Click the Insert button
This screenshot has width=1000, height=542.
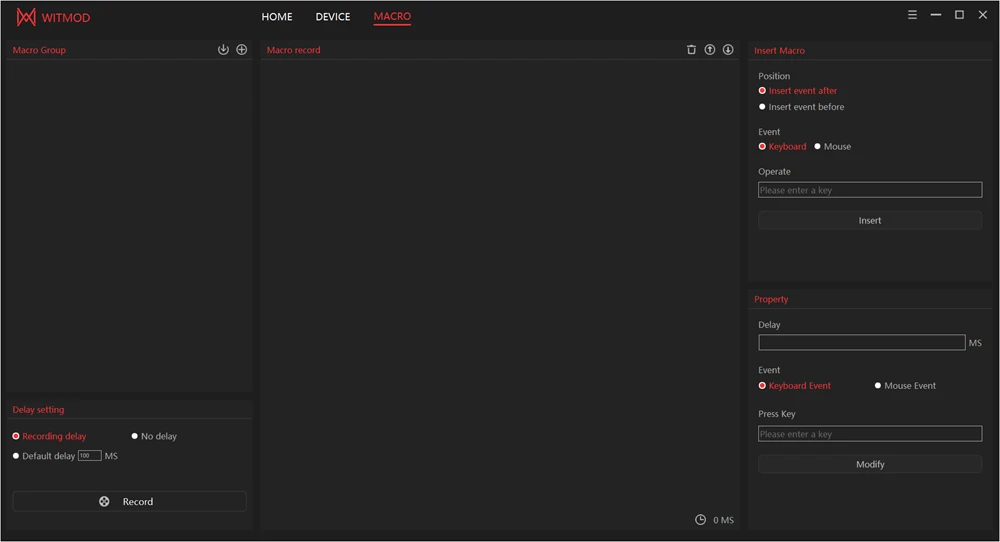point(869,221)
